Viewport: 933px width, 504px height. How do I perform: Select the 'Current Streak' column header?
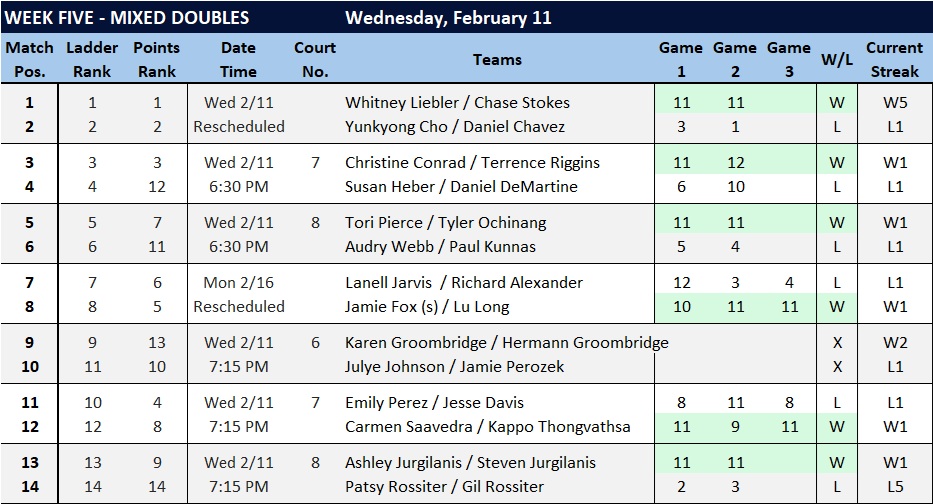pos(894,59)
